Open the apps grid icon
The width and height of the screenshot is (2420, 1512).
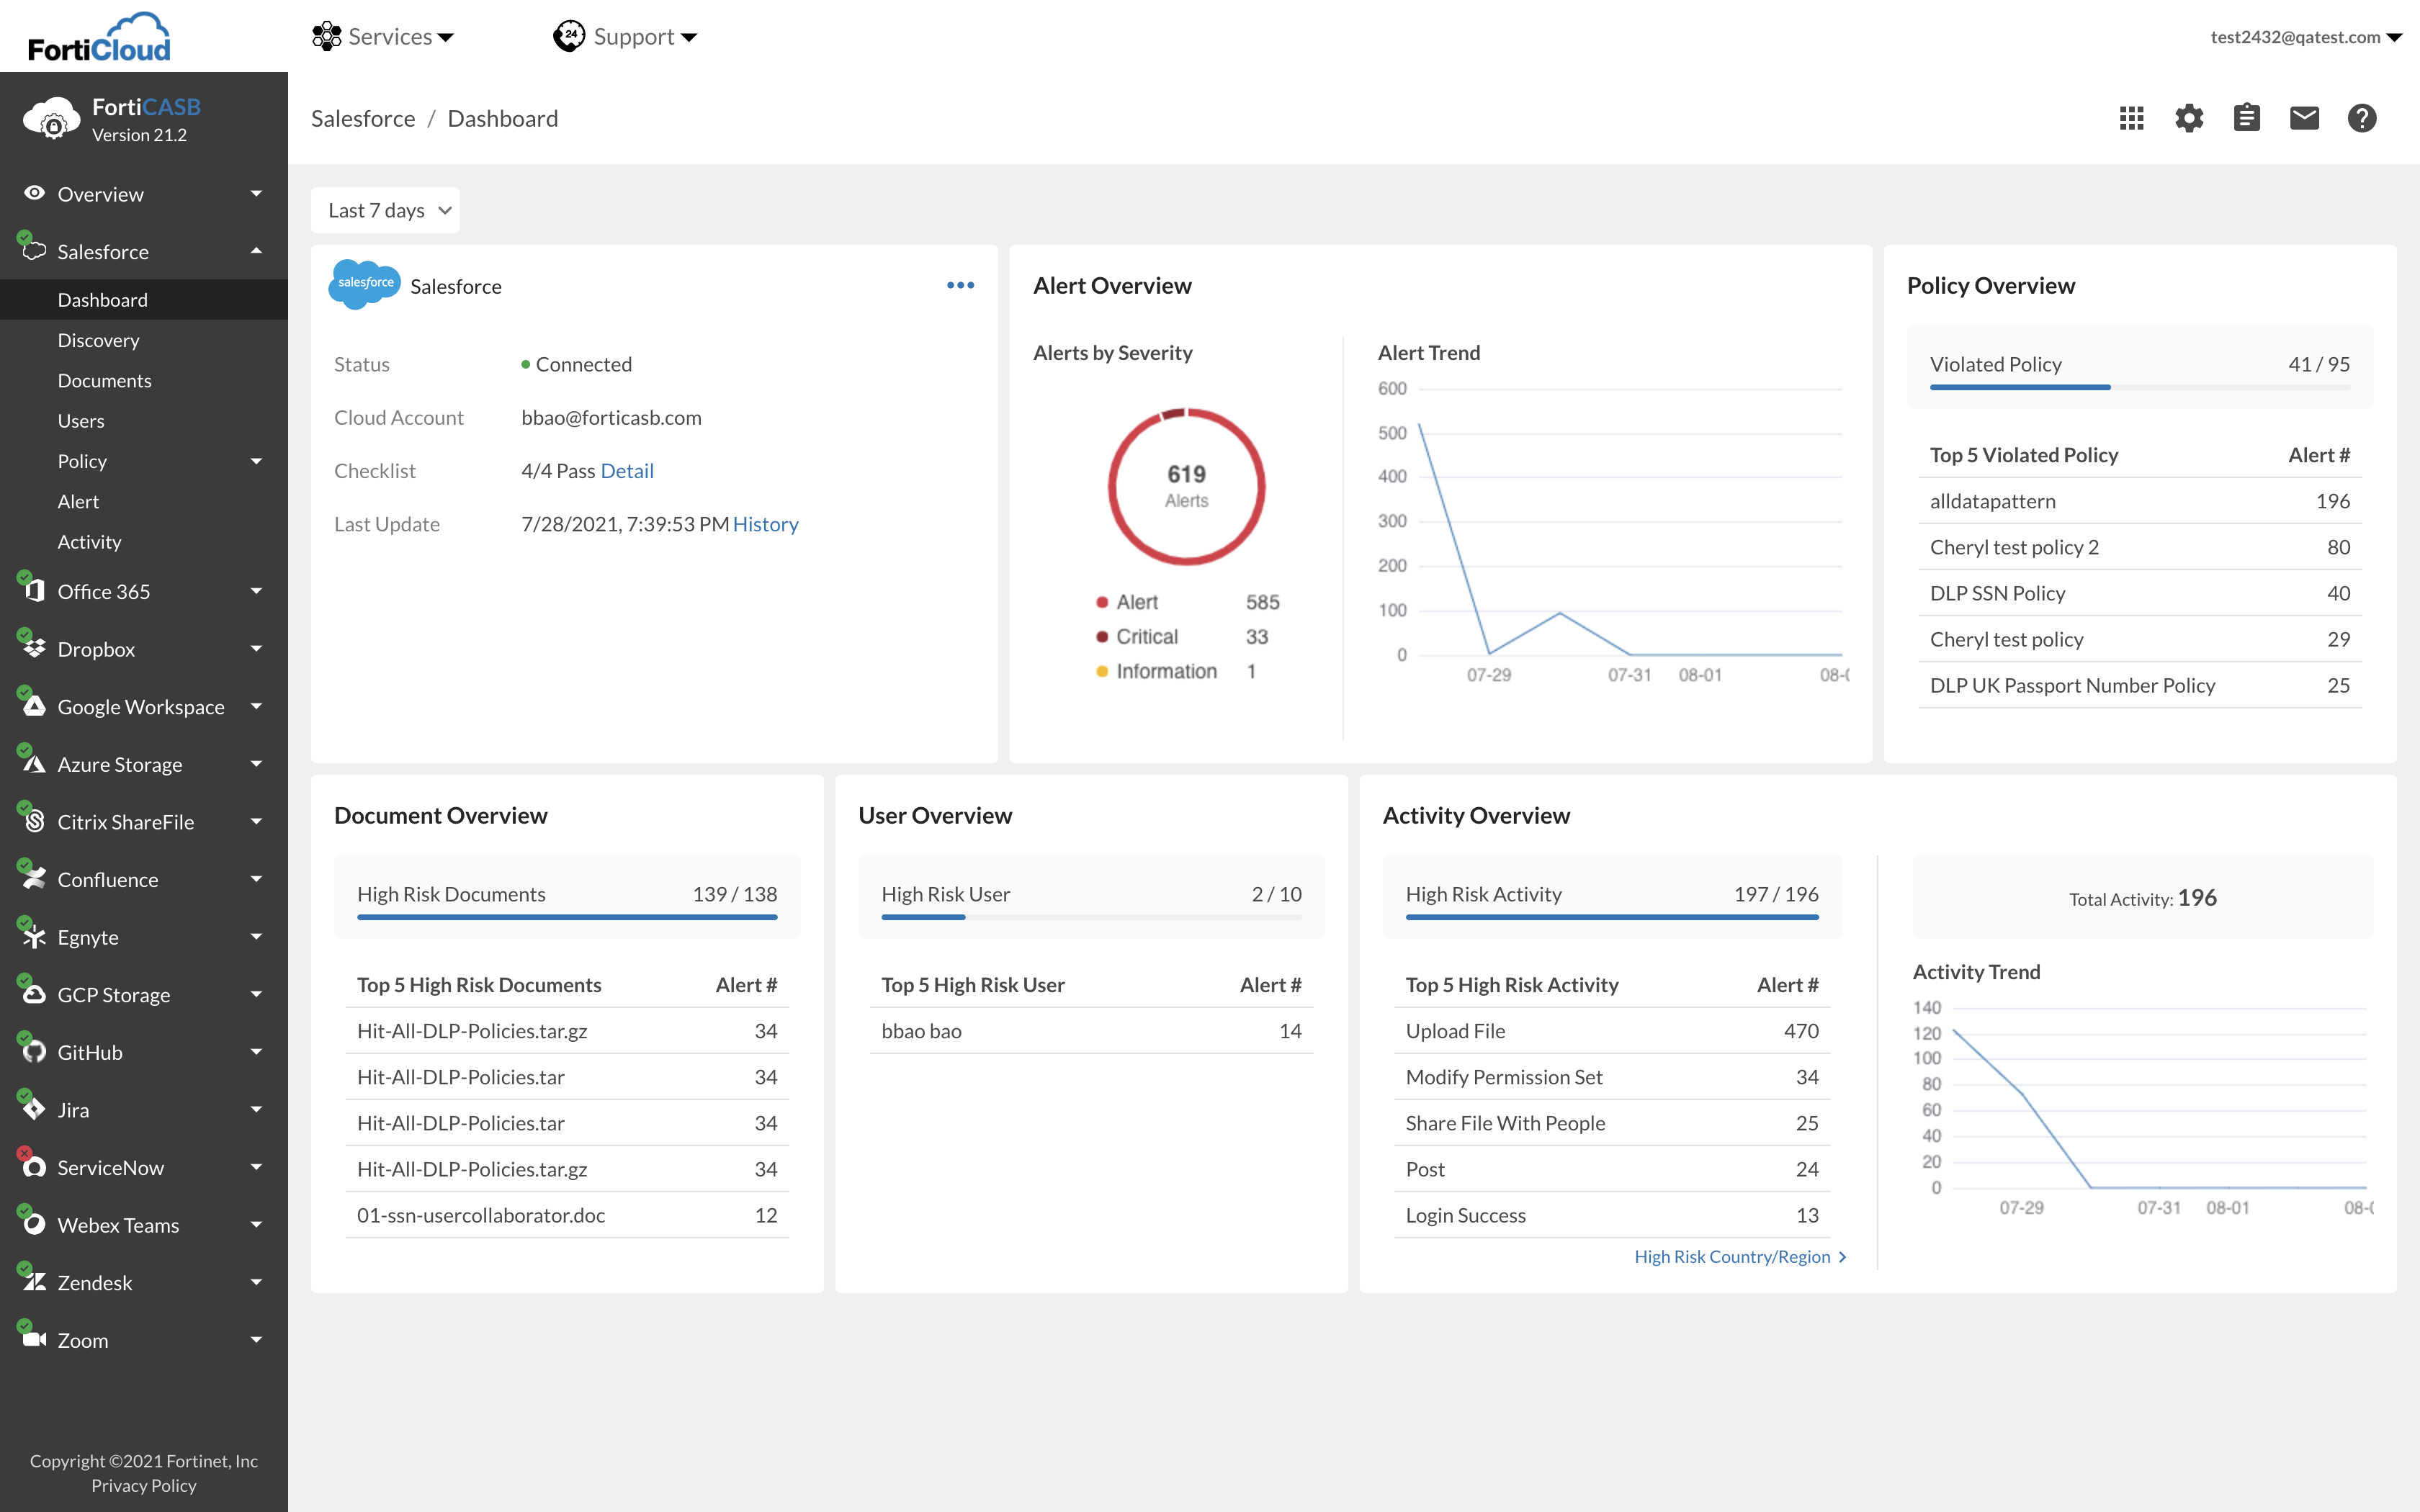point(2131,118)
